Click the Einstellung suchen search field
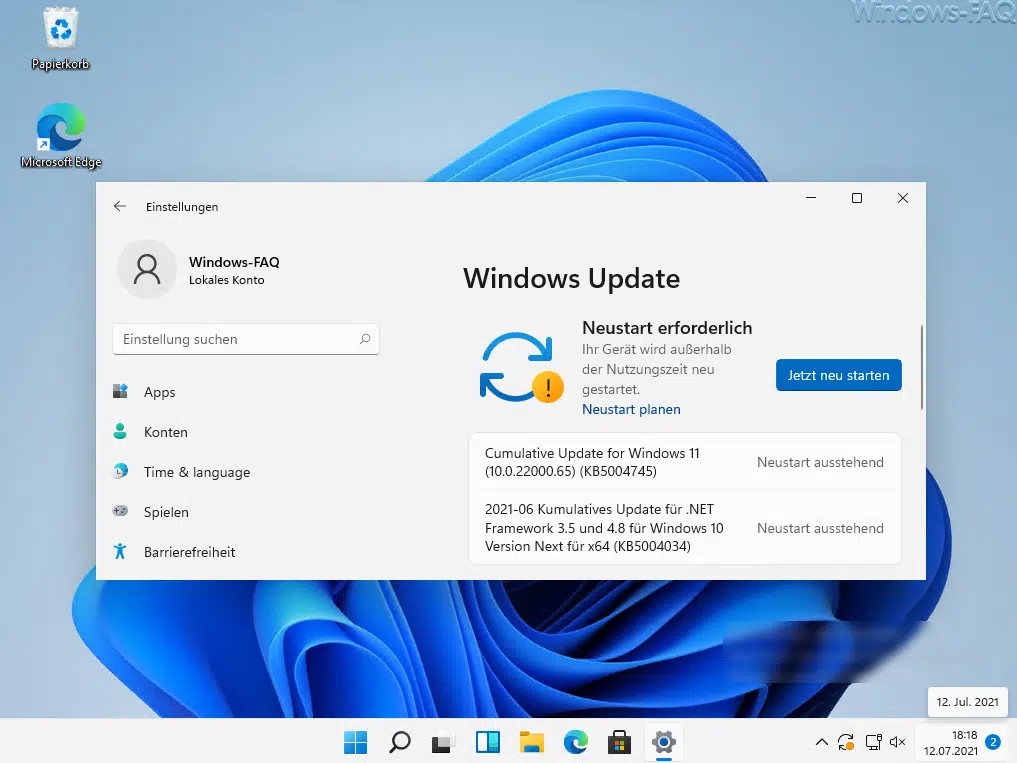Screen dimensions: 1017x763 (245, 339)
